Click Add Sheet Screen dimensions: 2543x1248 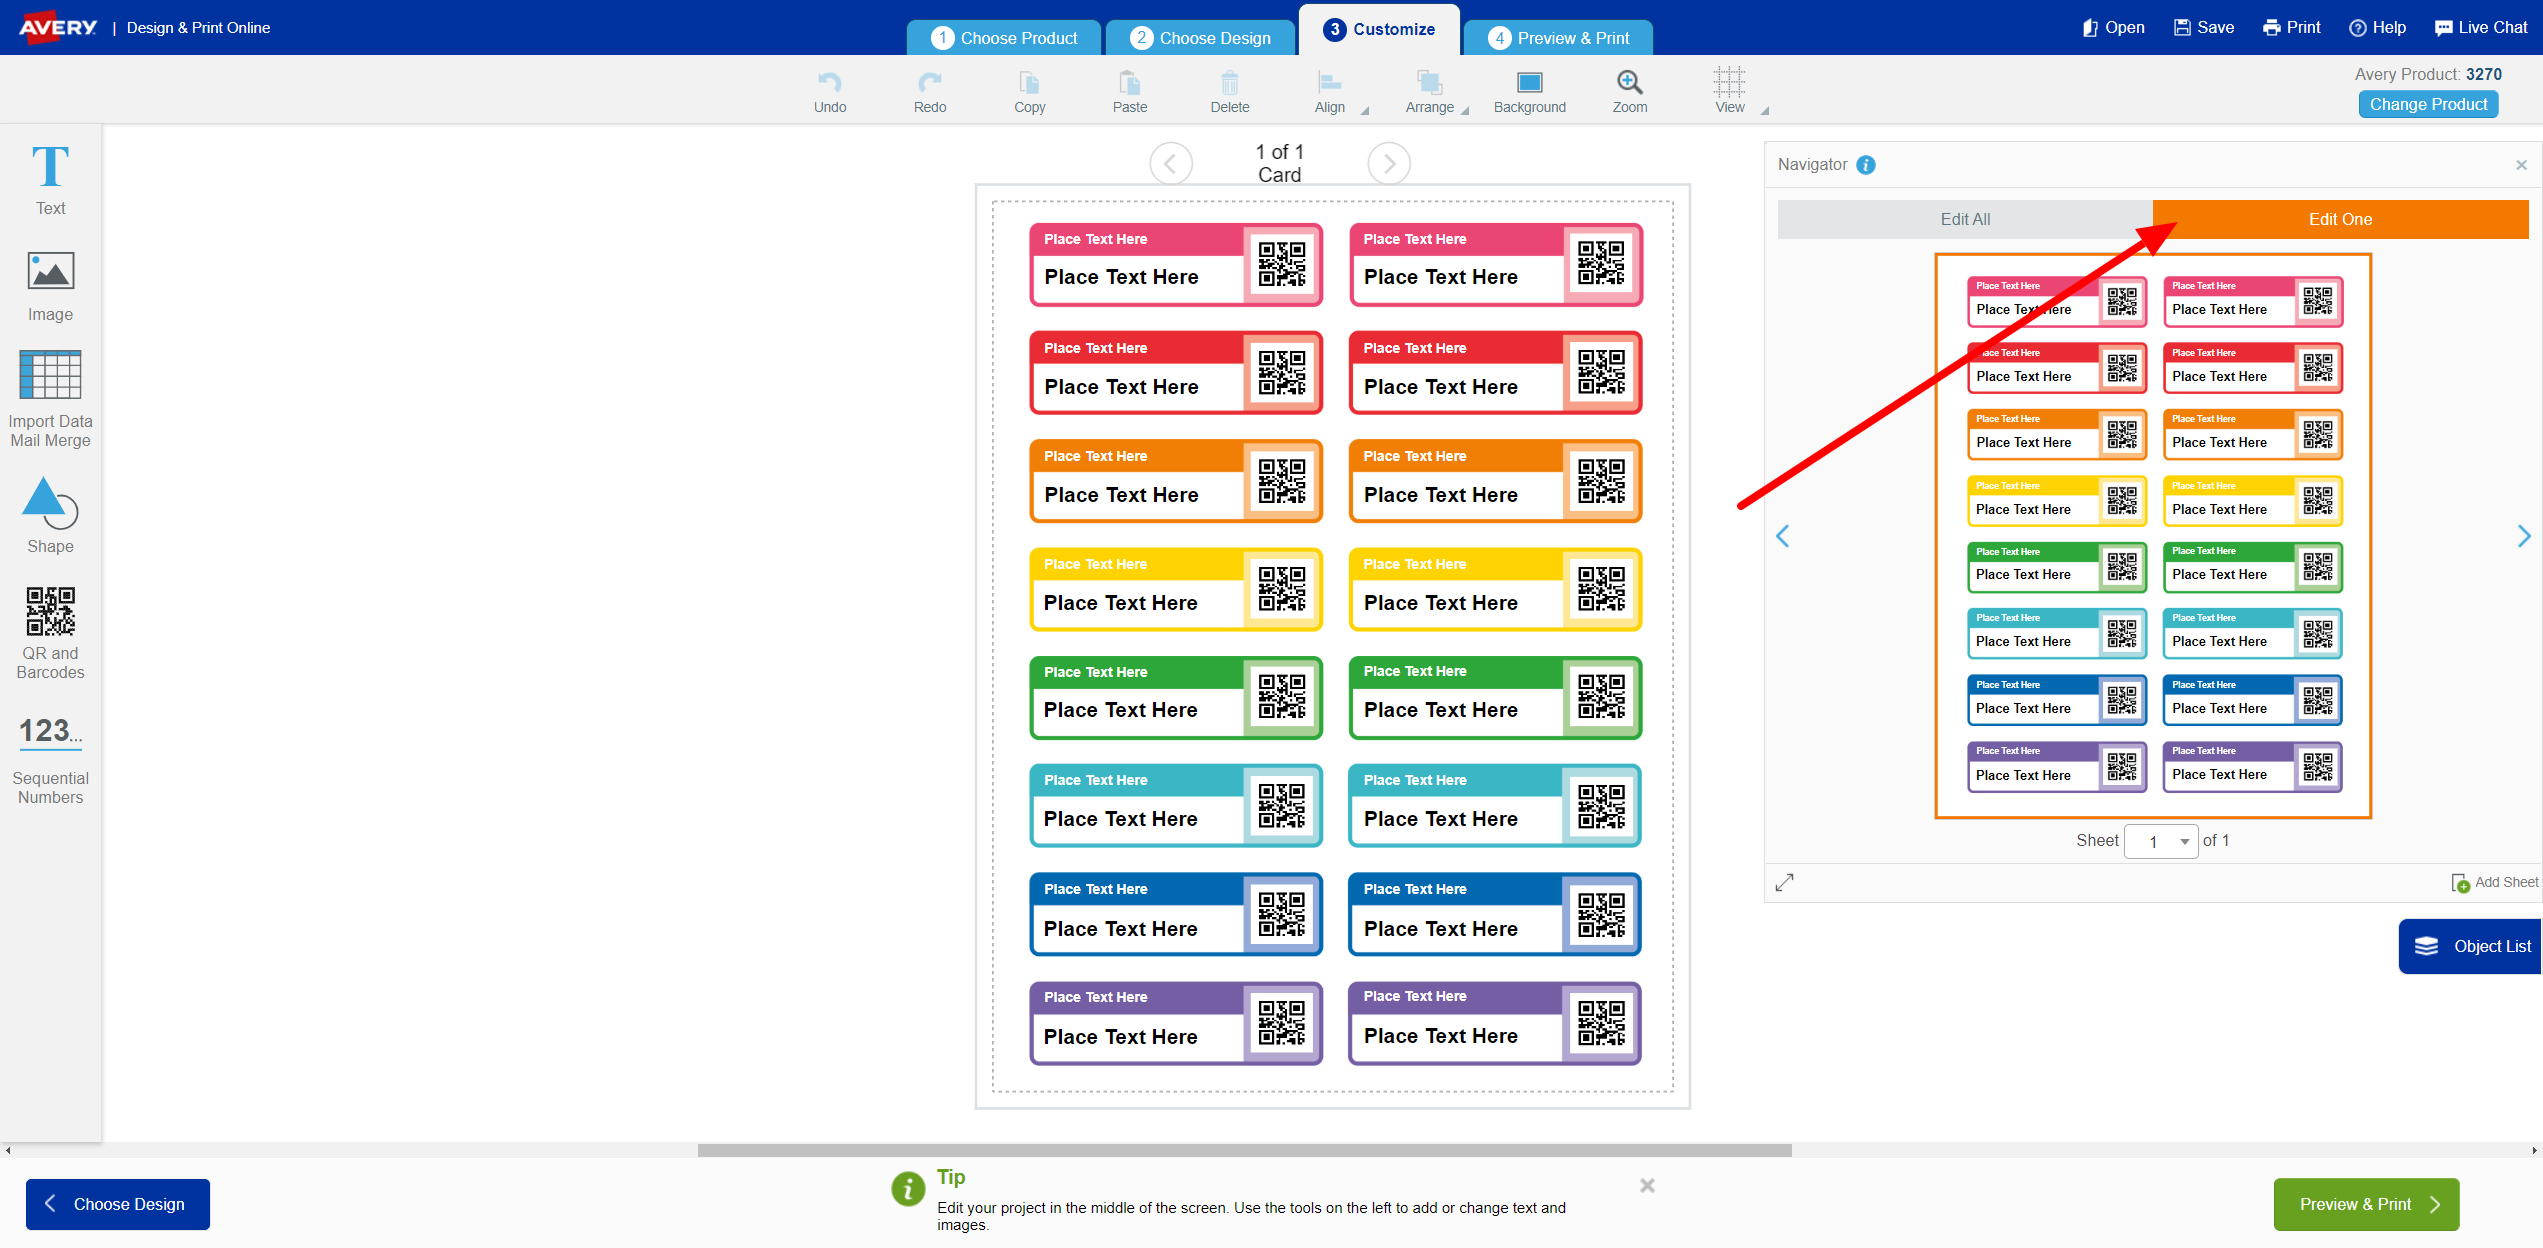coord(2495,883)
